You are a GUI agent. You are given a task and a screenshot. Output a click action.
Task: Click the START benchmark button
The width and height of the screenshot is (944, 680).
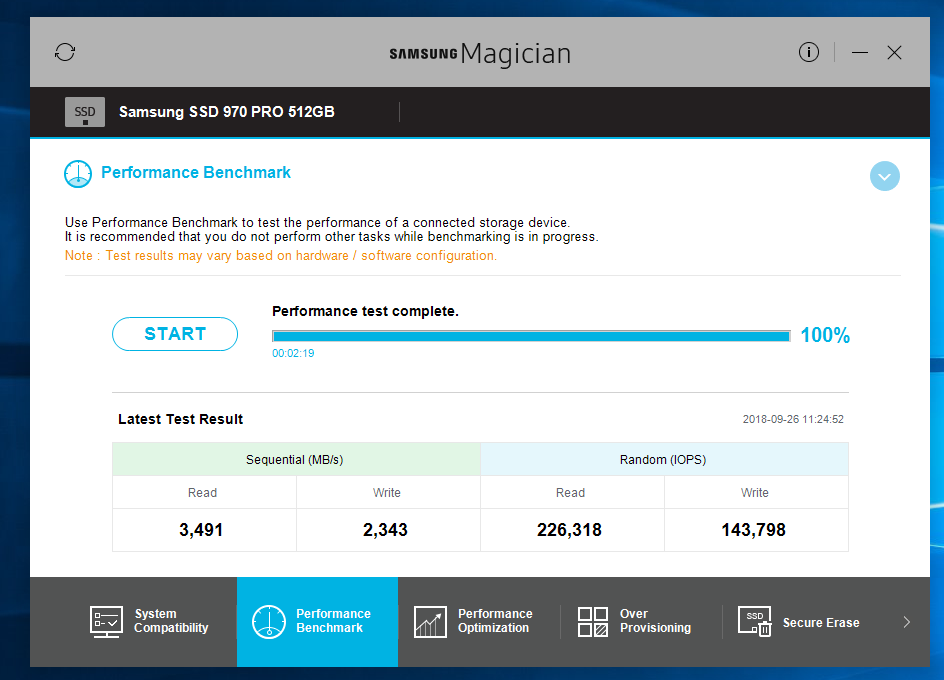click(x=175, y=334)
